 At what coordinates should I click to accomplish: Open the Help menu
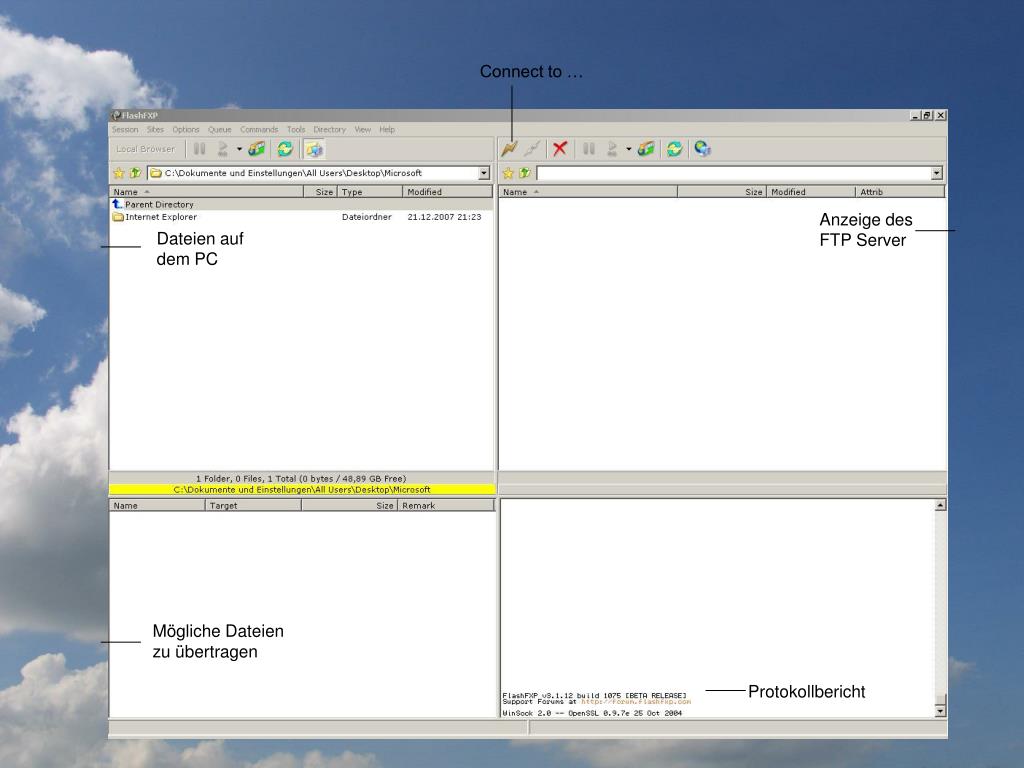pyautogui.click(x=387, y=129)
